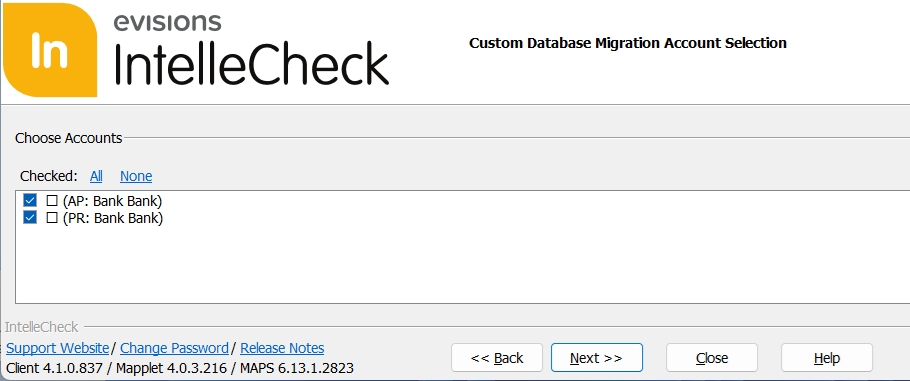View the Release Notes link

tap(282, 348)
